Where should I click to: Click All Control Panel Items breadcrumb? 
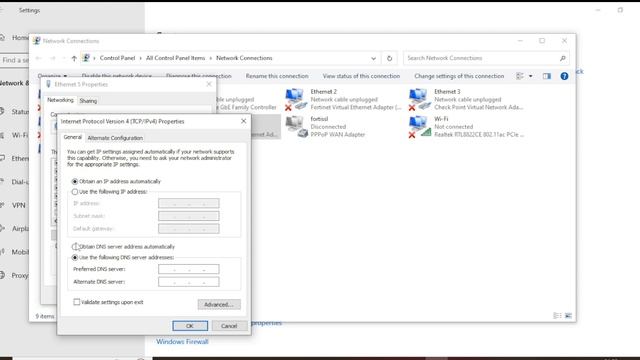point(176,58)
